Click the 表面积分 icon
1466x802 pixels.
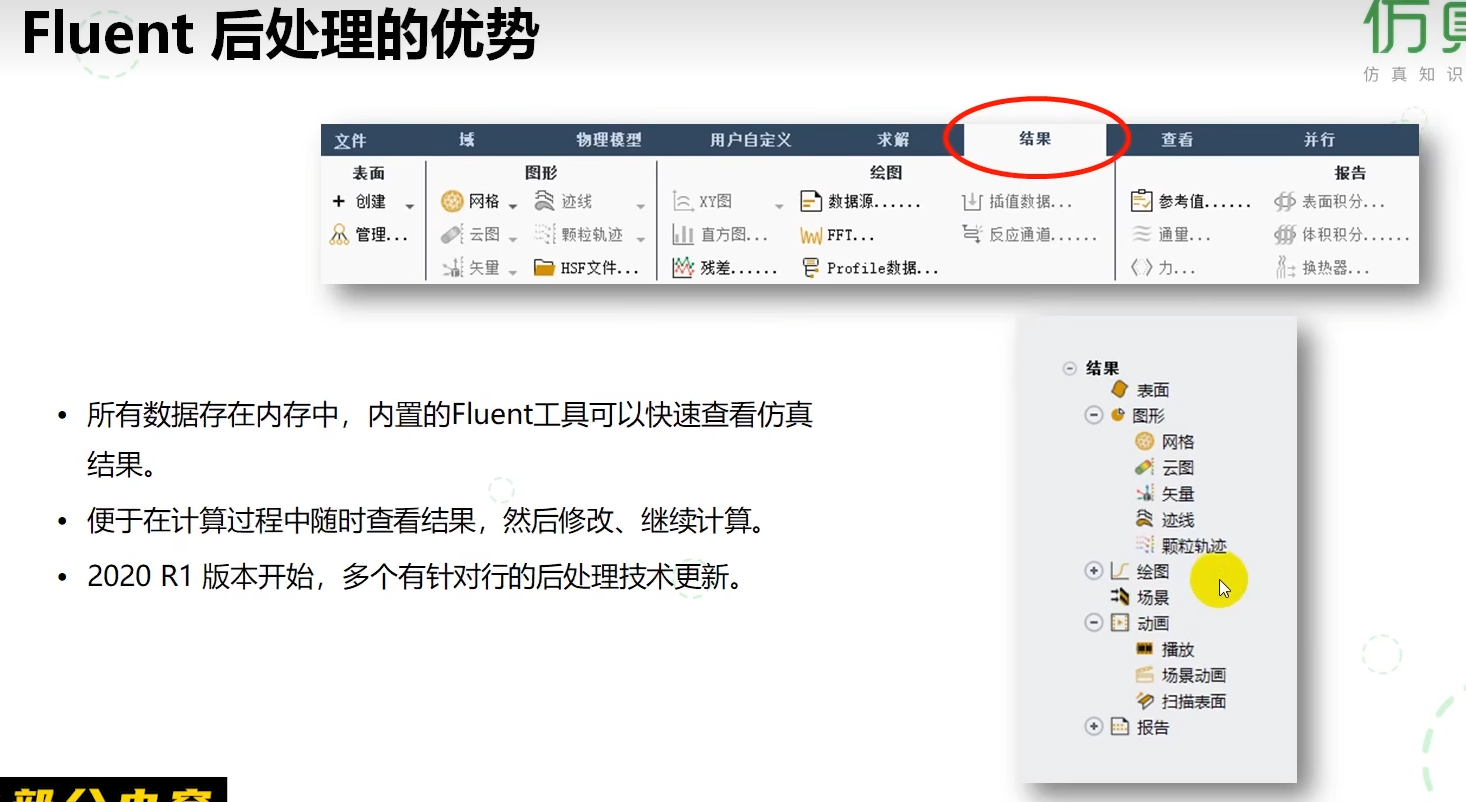[1285, 202]
